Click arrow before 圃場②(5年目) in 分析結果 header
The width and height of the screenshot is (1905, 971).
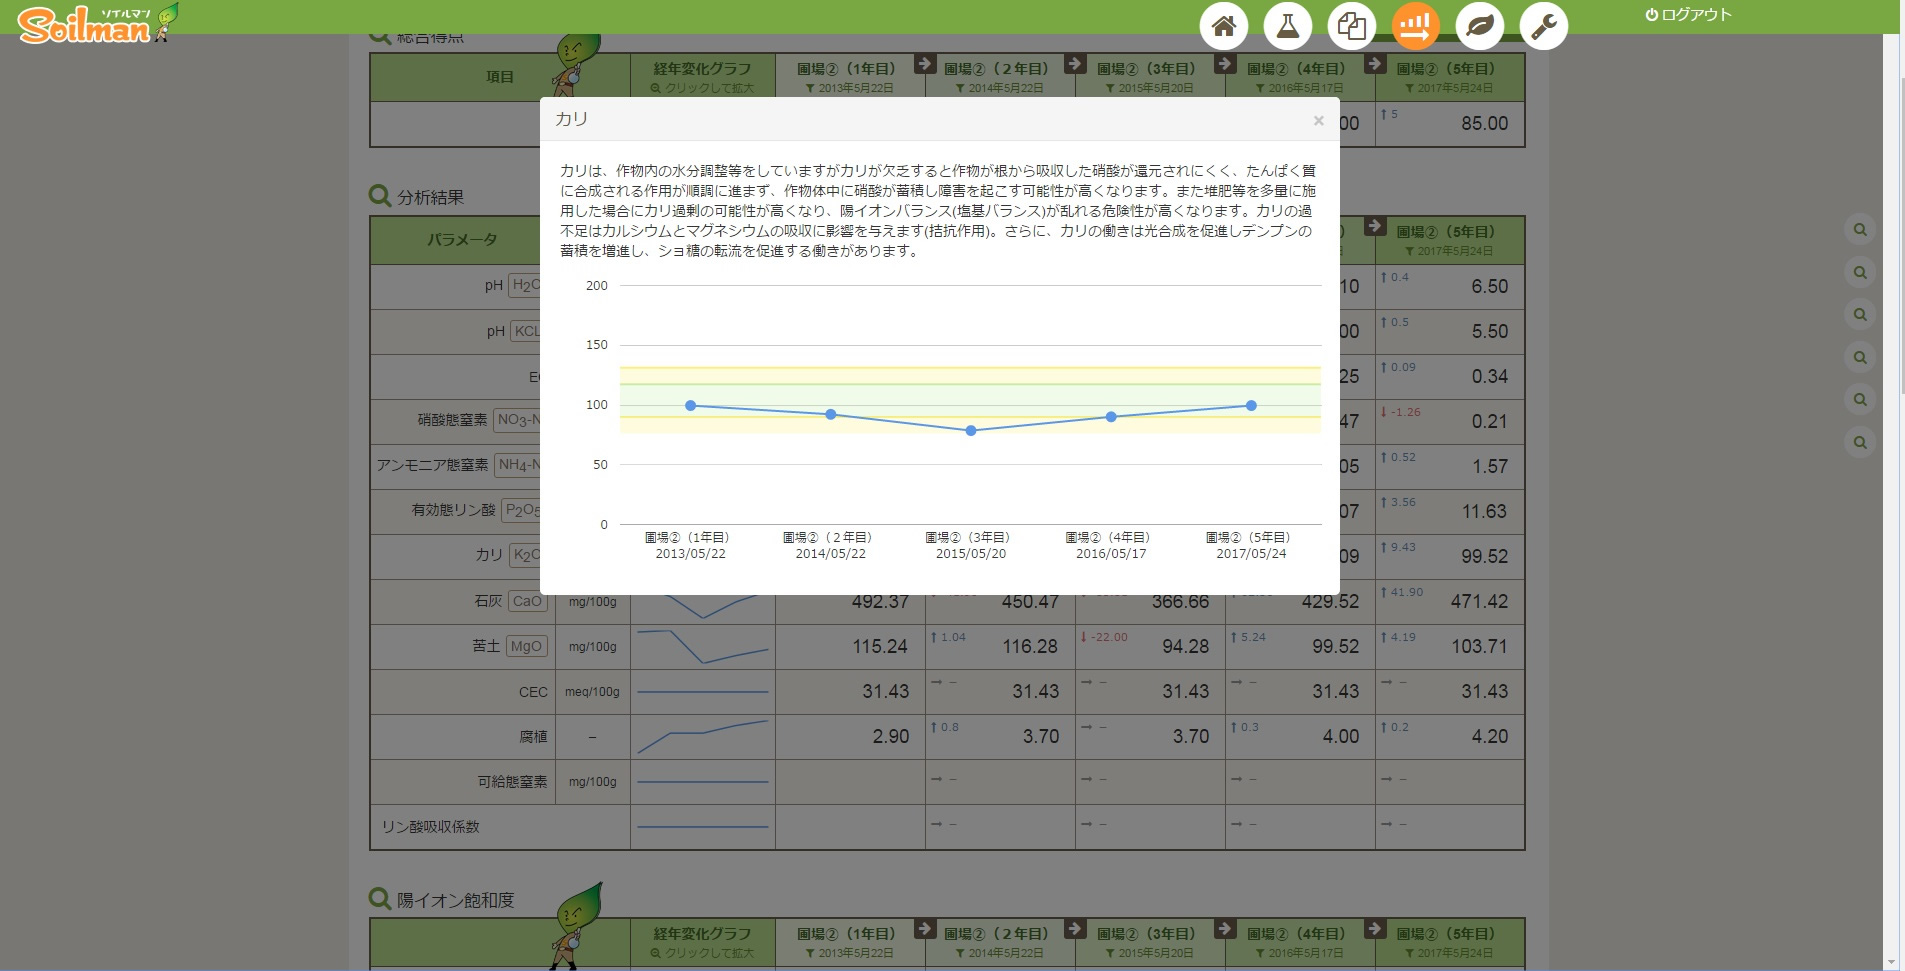click(1374, 226)
